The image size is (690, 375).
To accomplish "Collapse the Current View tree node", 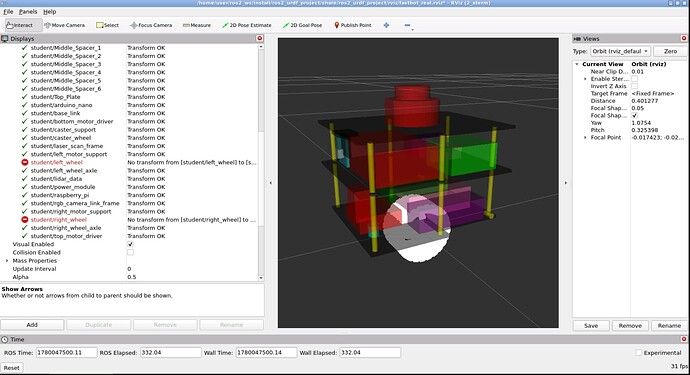I will pyautogui.click(x=577, y=64).
